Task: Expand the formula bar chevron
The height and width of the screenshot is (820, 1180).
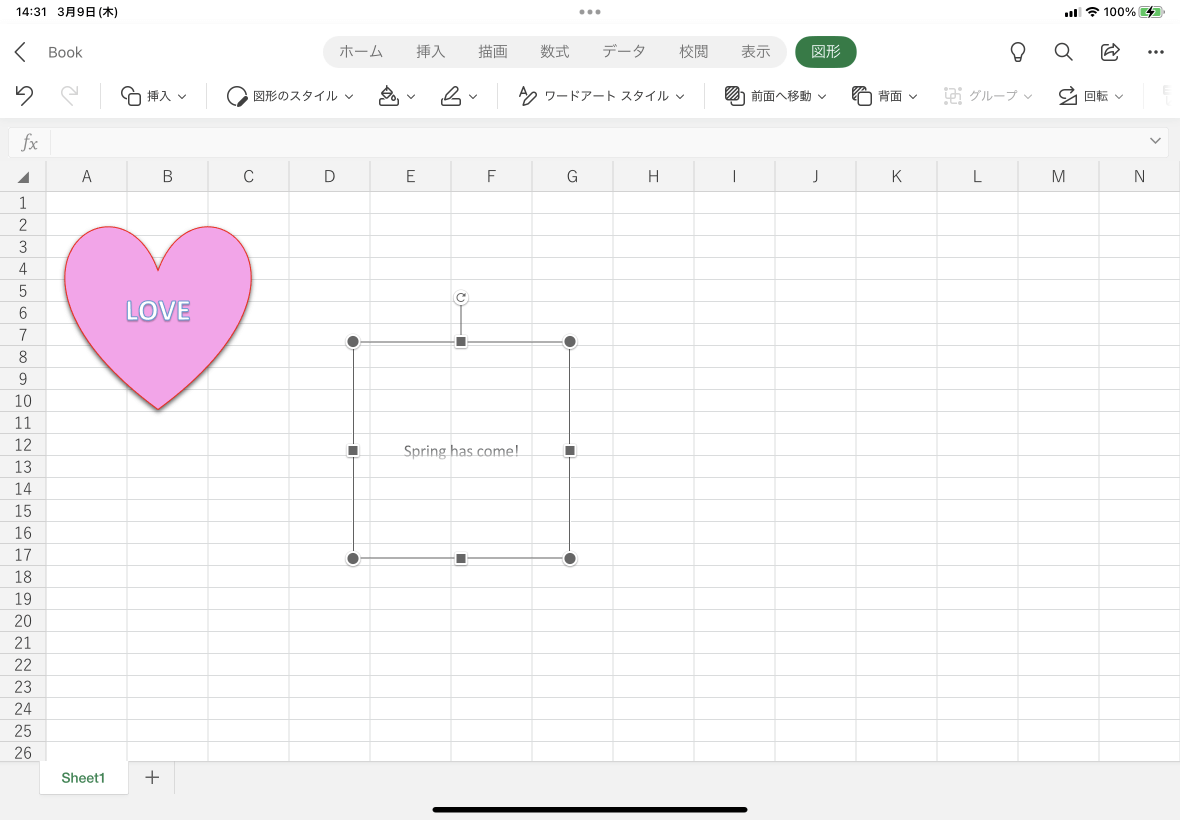Action: [1155, 141]
